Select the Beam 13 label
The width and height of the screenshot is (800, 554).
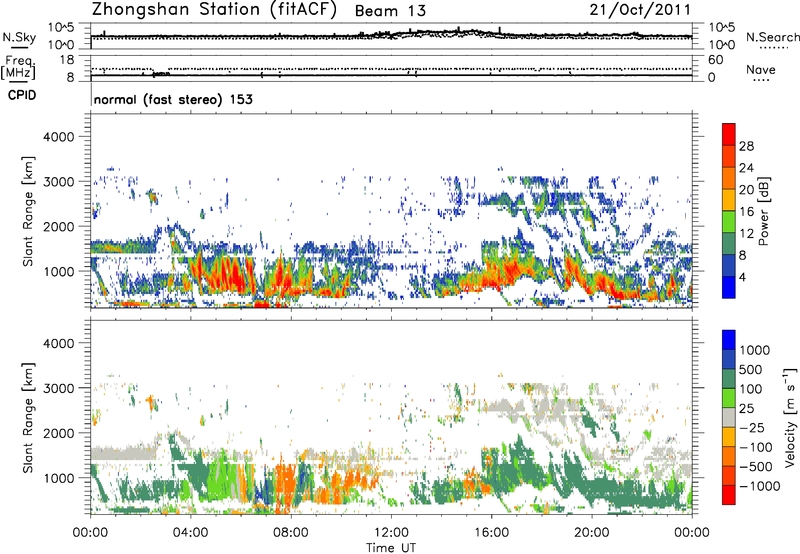(390, 11)
